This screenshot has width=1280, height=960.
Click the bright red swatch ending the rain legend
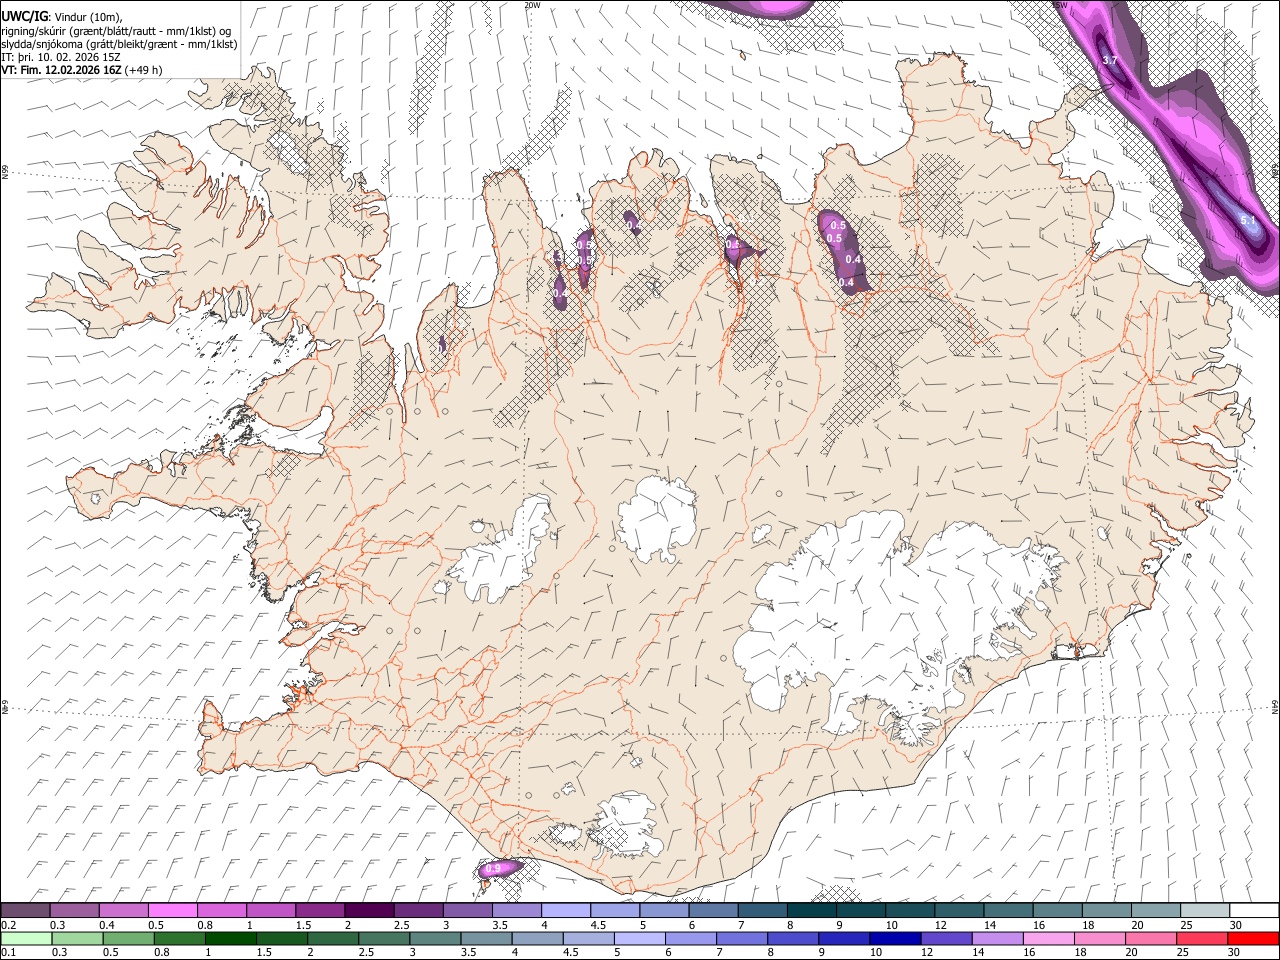click(x=1254, y=938)
